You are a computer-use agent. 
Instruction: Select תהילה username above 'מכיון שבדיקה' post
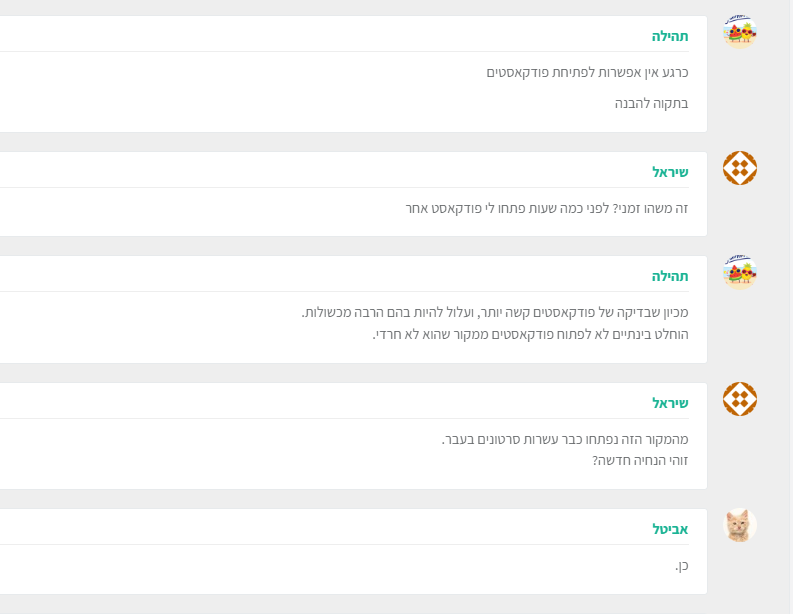coord(670,276)
